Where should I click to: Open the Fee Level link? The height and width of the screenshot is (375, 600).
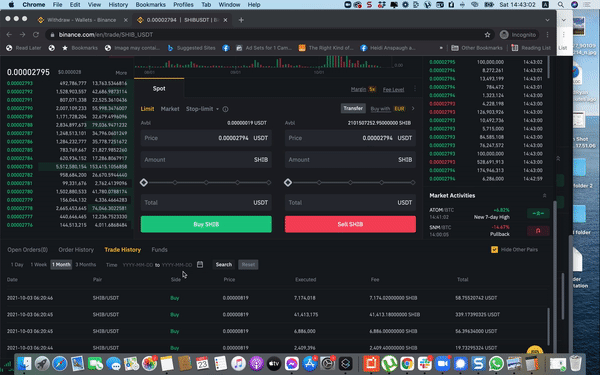click(x=393, y=90)
